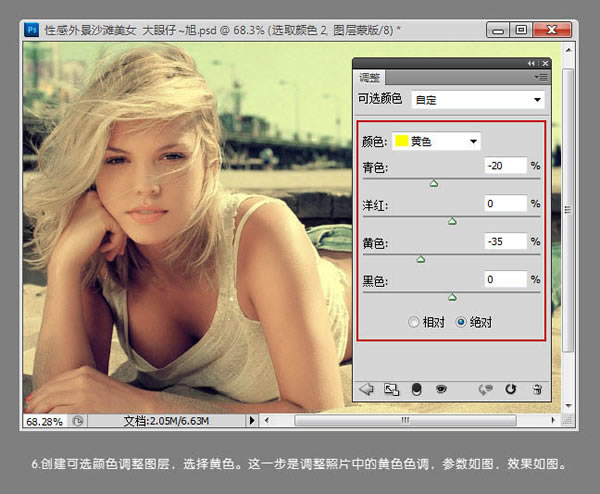Switch the panel to expanded view
The image size is (600, 494).
point(392,389)
